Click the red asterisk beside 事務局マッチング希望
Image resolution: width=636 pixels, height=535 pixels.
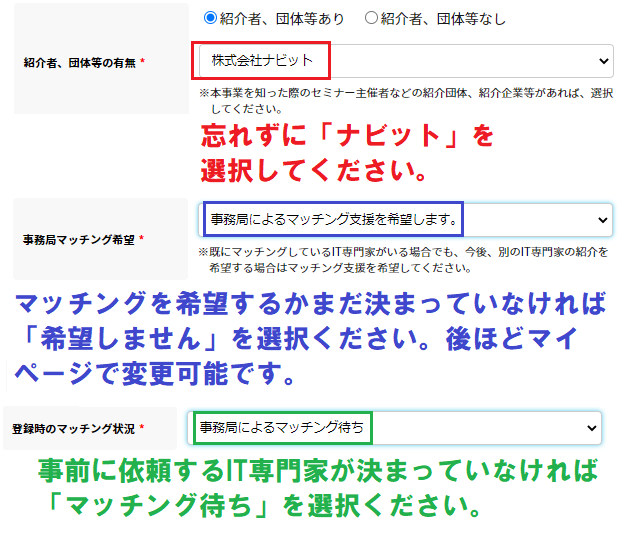pos(143,240)
